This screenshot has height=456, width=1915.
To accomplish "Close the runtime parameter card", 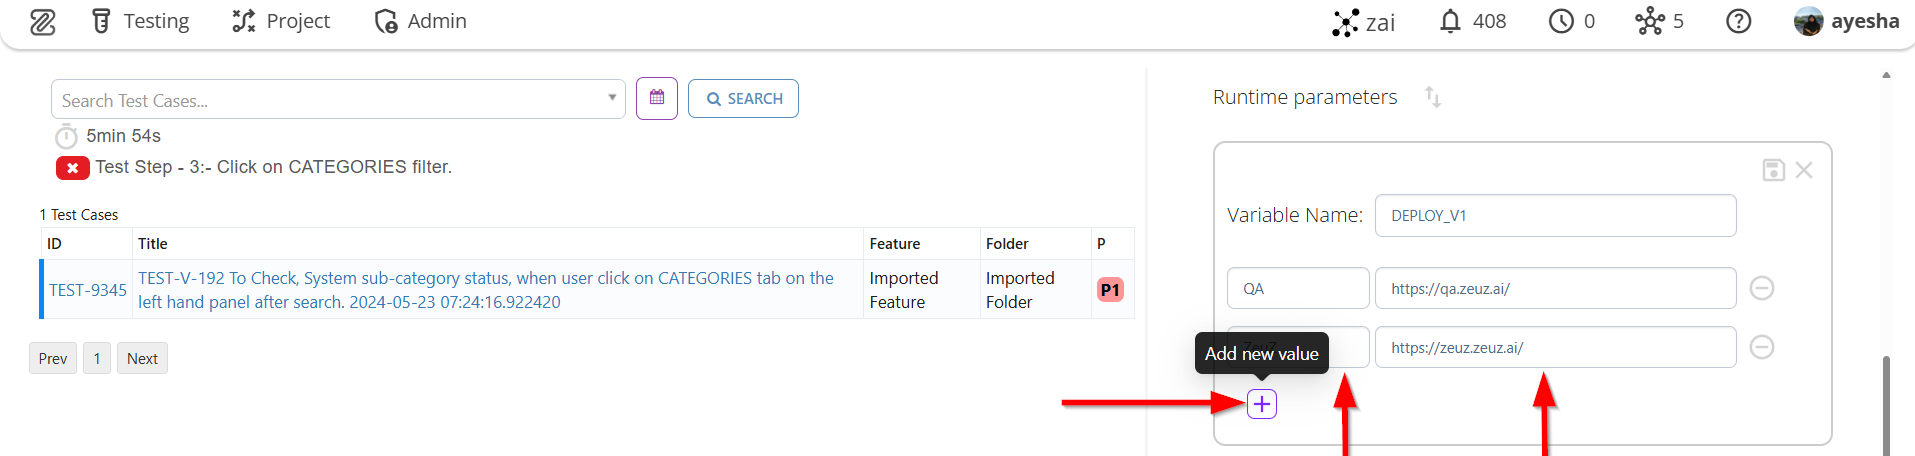I will coord(1804,170).
